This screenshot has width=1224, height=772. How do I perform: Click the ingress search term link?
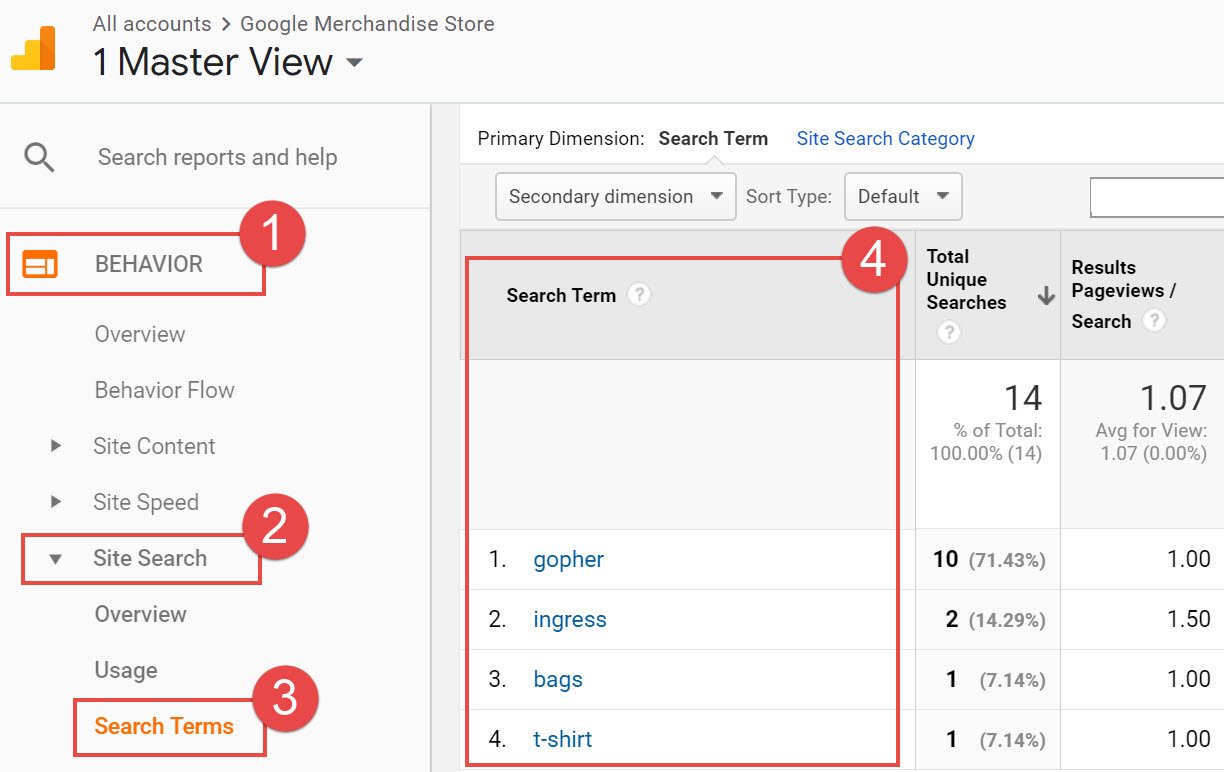coord(569,619)
